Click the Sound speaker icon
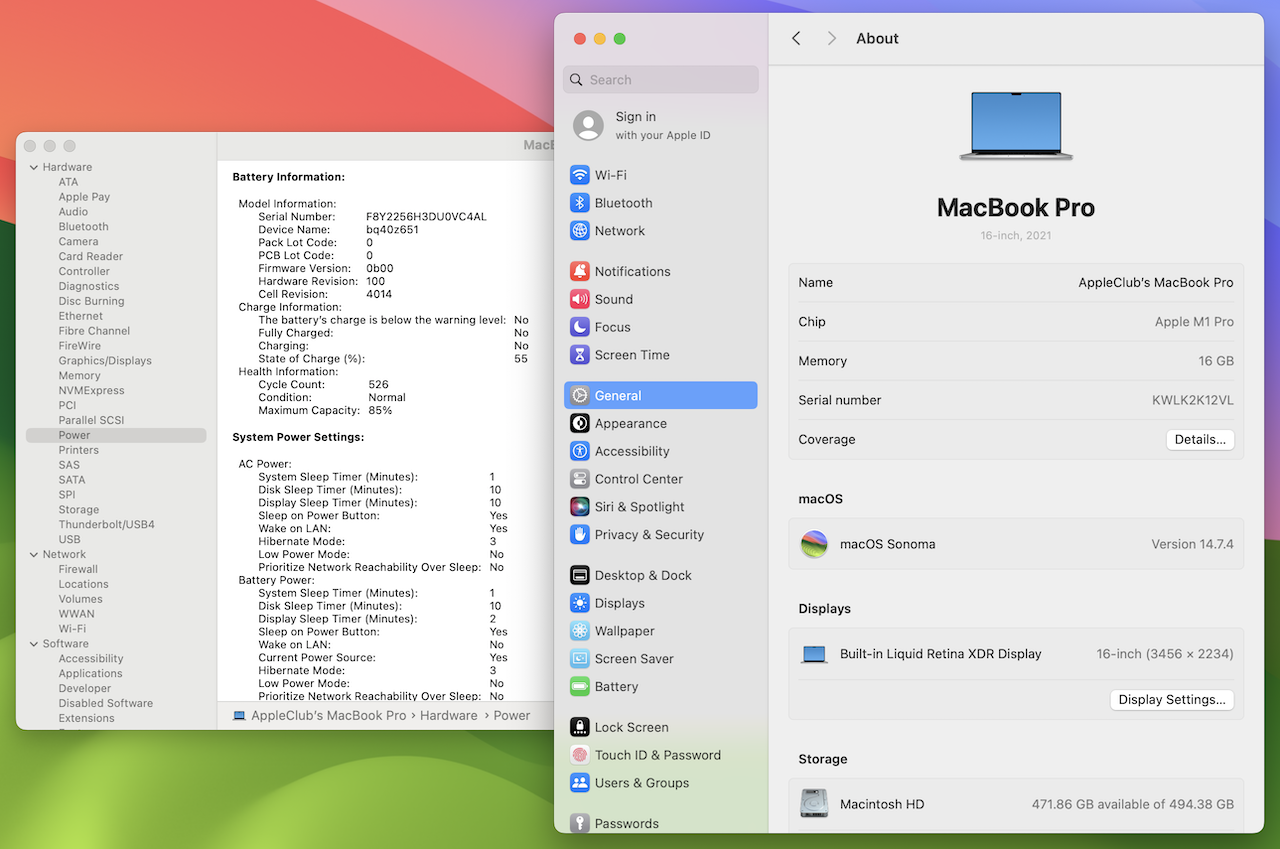The width and height of the screenshot is (1280, 849). pyautogui.click(x=580, y=299)
